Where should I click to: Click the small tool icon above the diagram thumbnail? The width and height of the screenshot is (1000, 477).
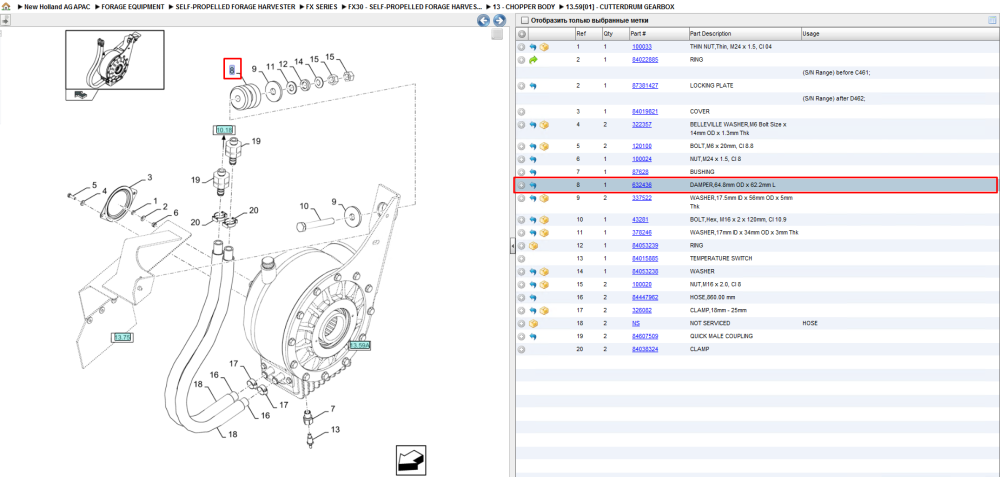(4, 20)
